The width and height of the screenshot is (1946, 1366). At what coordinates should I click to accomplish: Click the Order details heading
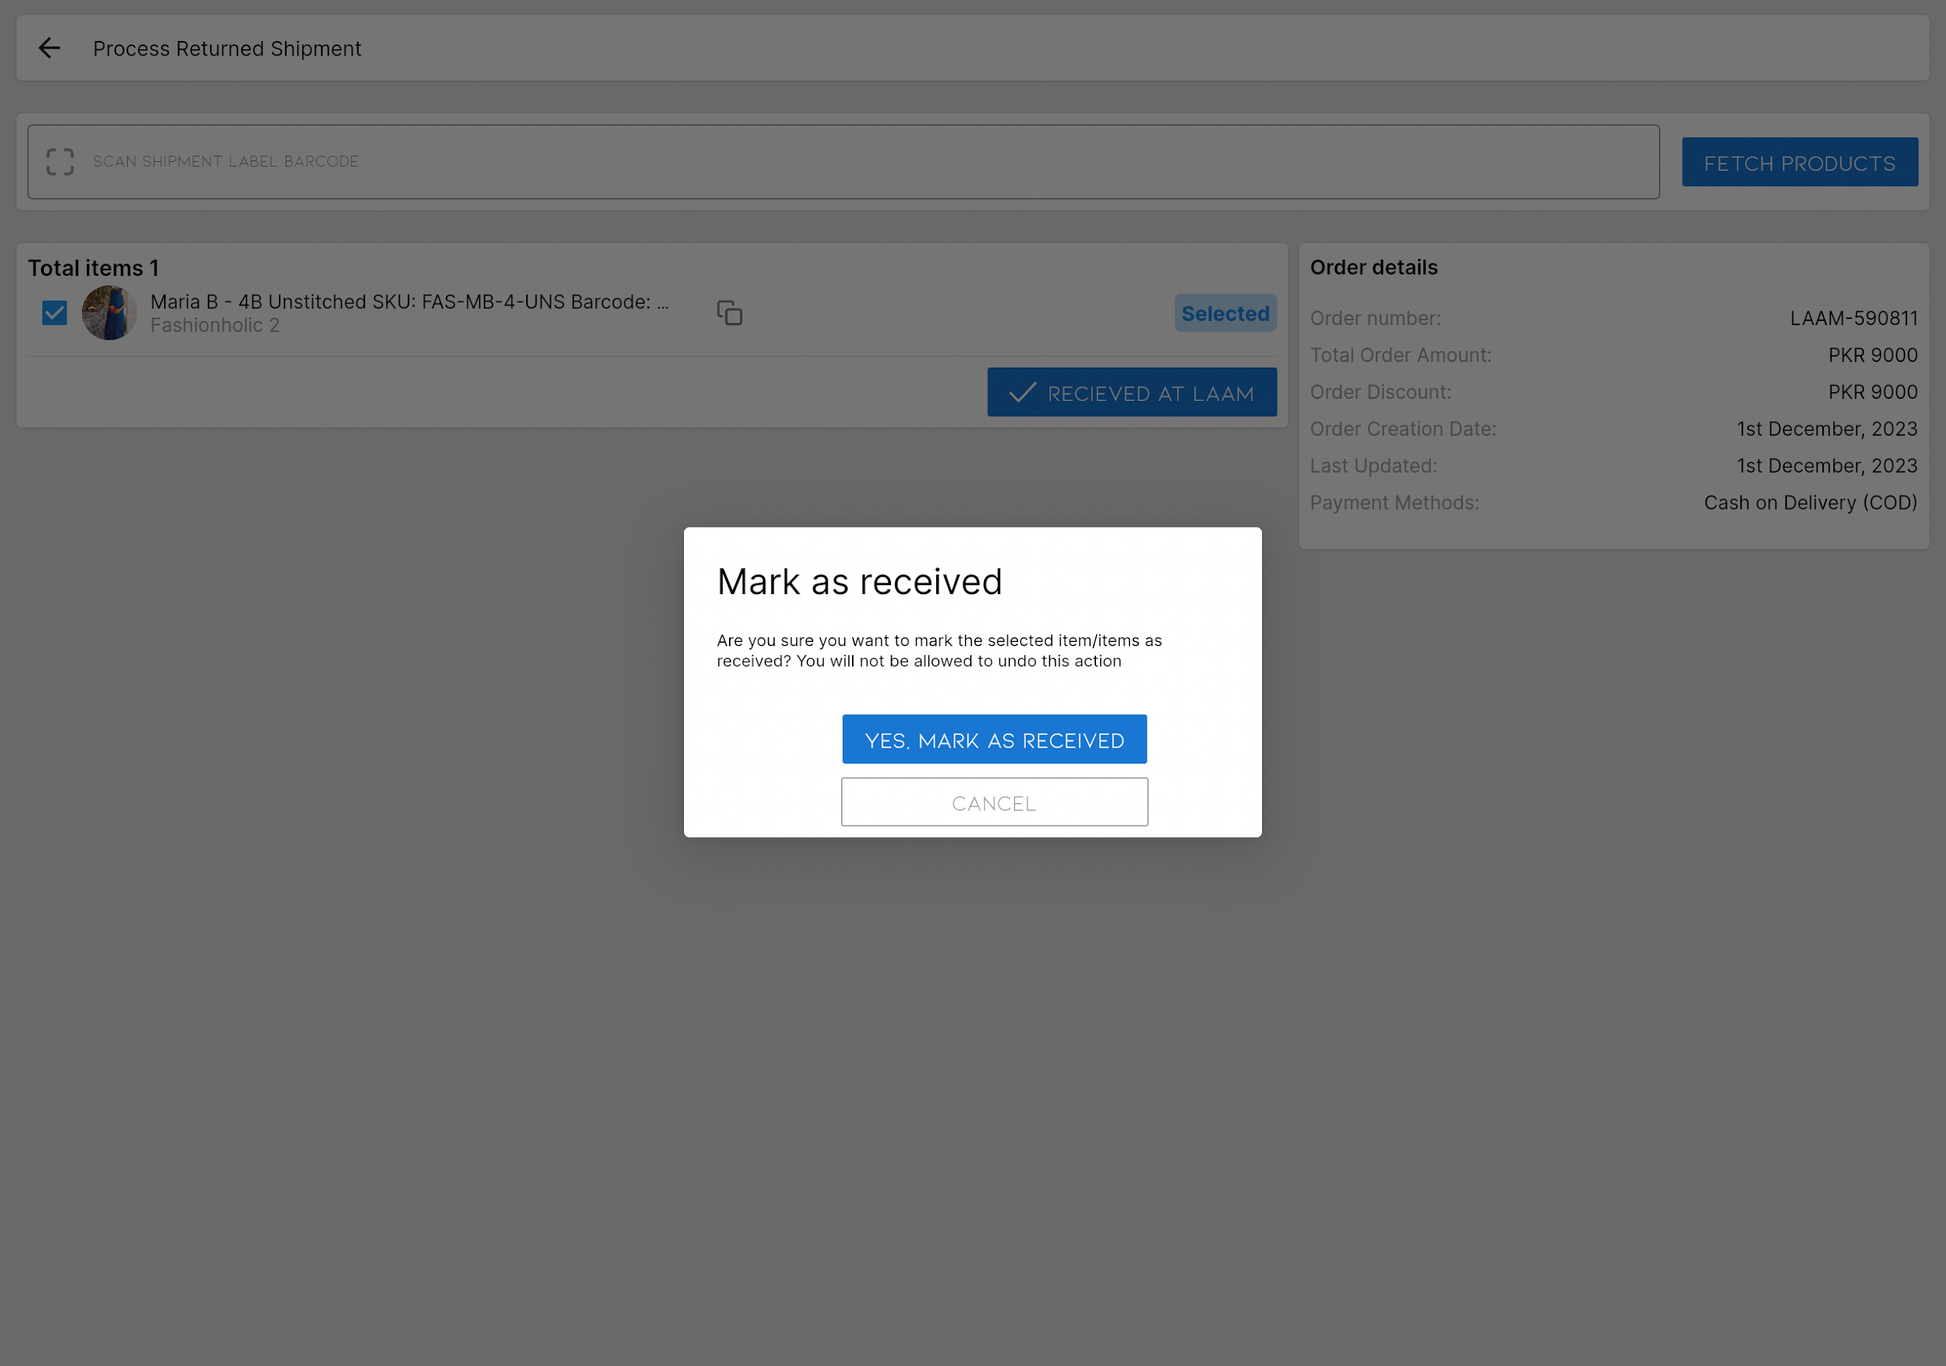[1373, 267]
